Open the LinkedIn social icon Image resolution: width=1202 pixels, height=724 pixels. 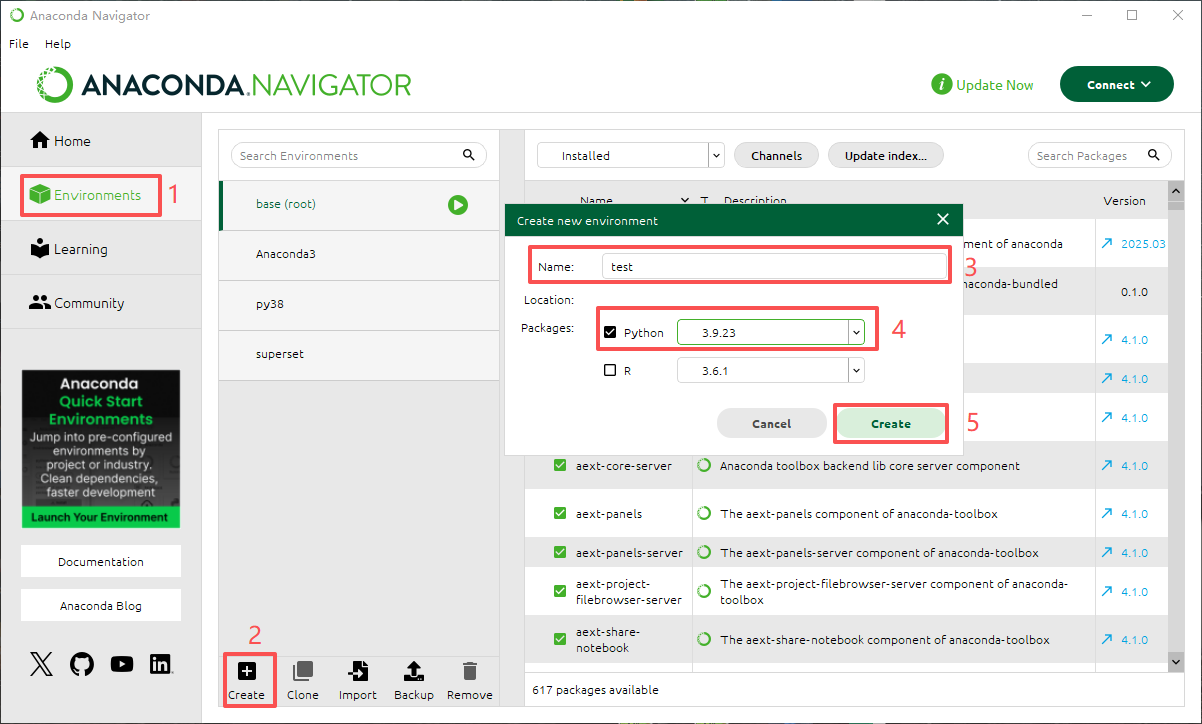pos(161,664)
